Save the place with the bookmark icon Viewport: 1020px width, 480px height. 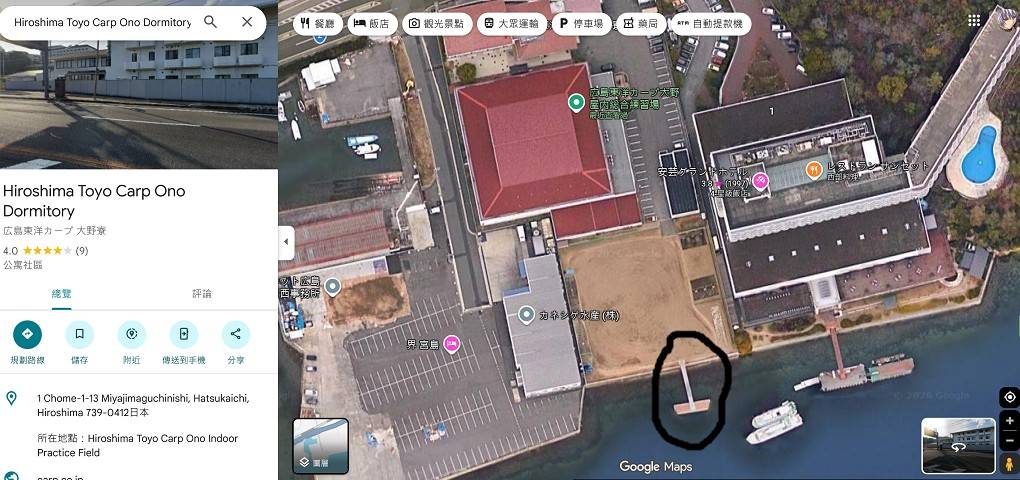click(79, 334)
